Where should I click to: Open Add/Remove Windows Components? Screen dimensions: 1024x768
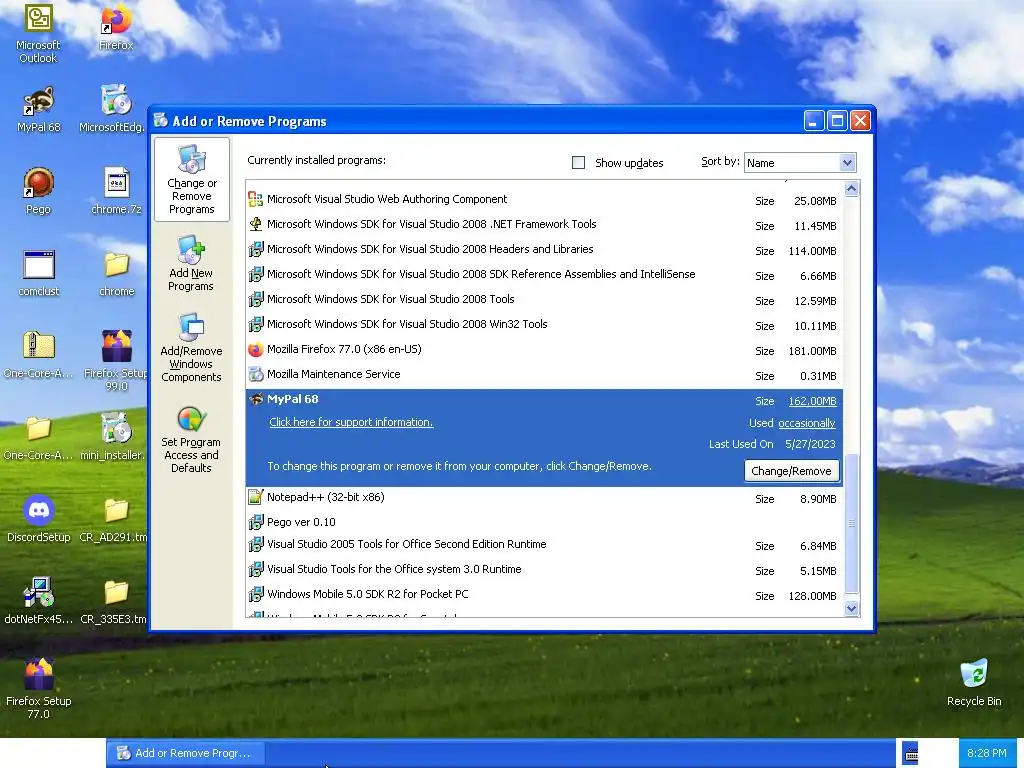tap(191, 347)
